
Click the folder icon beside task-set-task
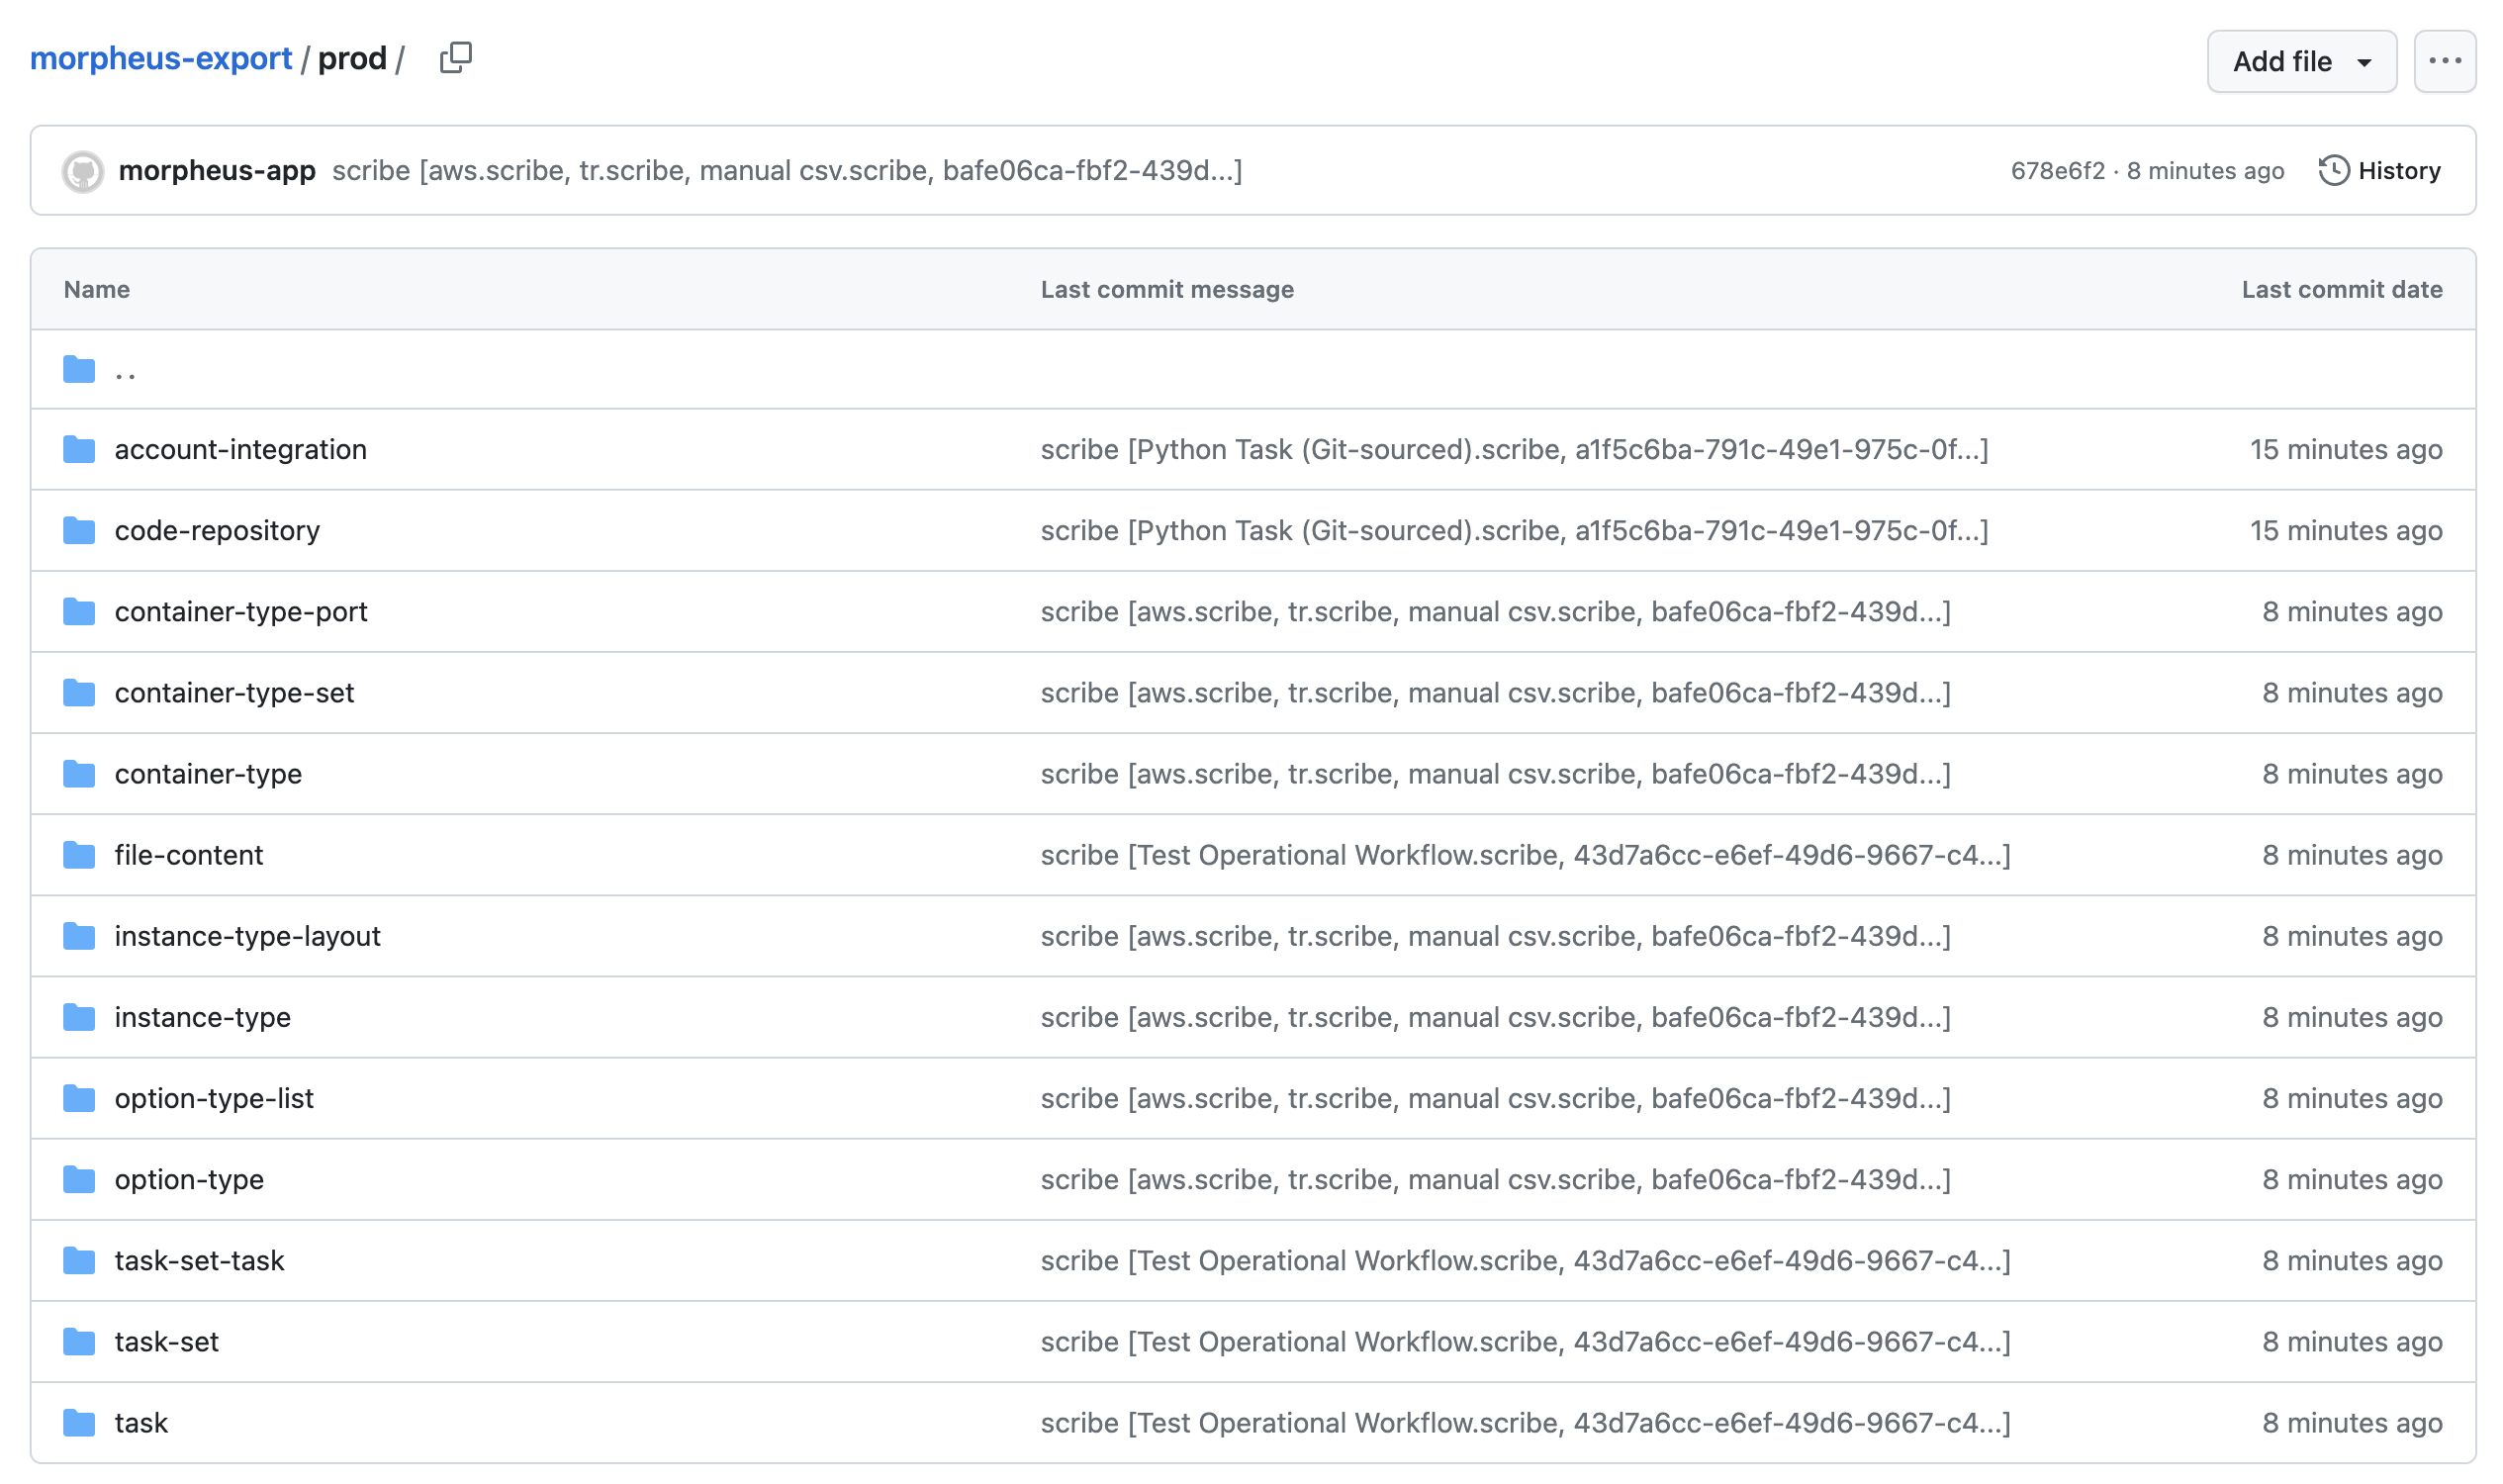pos(77,1260)
